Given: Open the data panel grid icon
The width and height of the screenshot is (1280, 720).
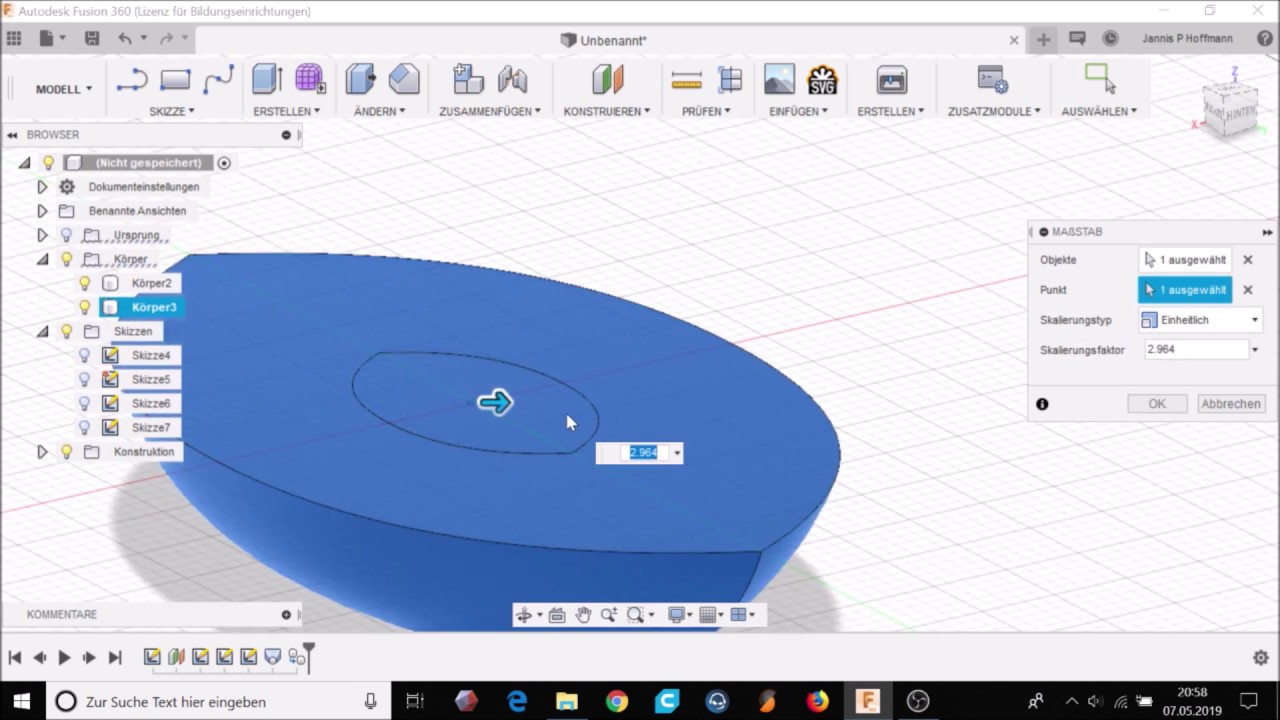Looking at the screenshot, I should [x=14, y=39].
